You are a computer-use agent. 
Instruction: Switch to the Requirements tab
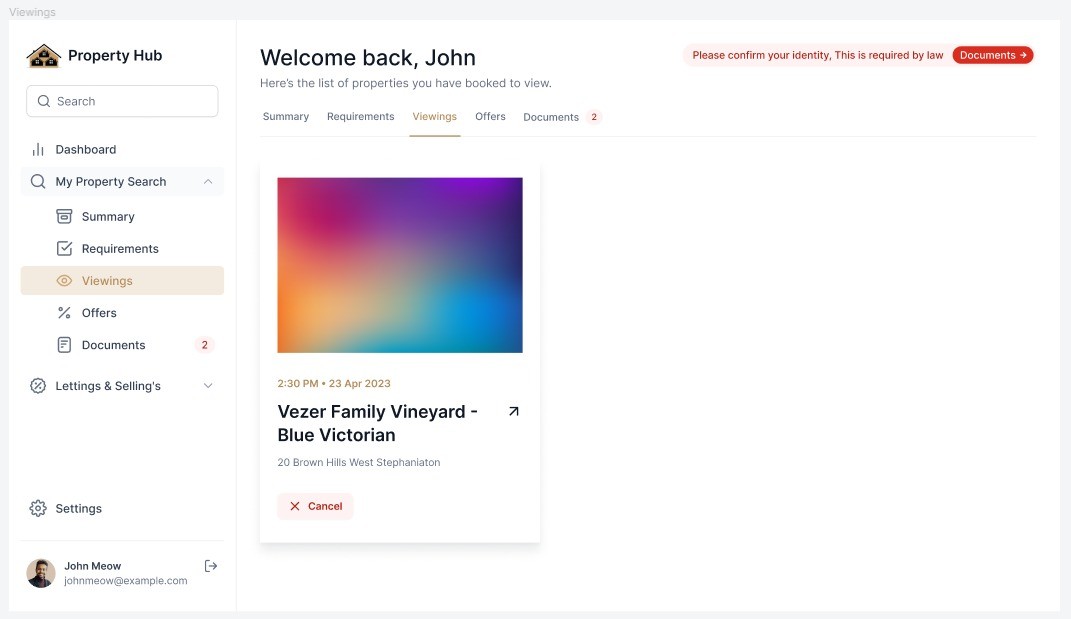point(361,117)
